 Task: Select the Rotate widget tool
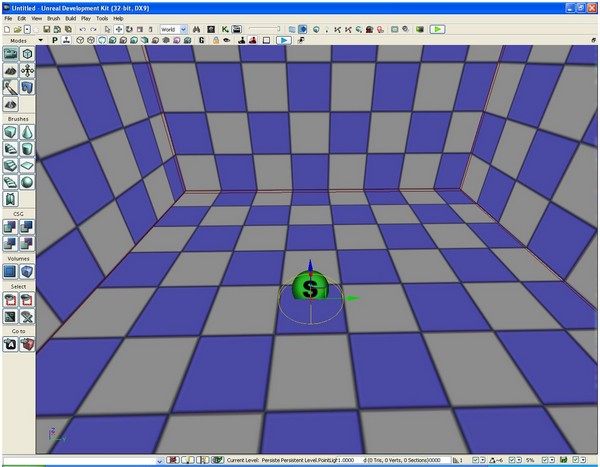(x=129, y=29)
